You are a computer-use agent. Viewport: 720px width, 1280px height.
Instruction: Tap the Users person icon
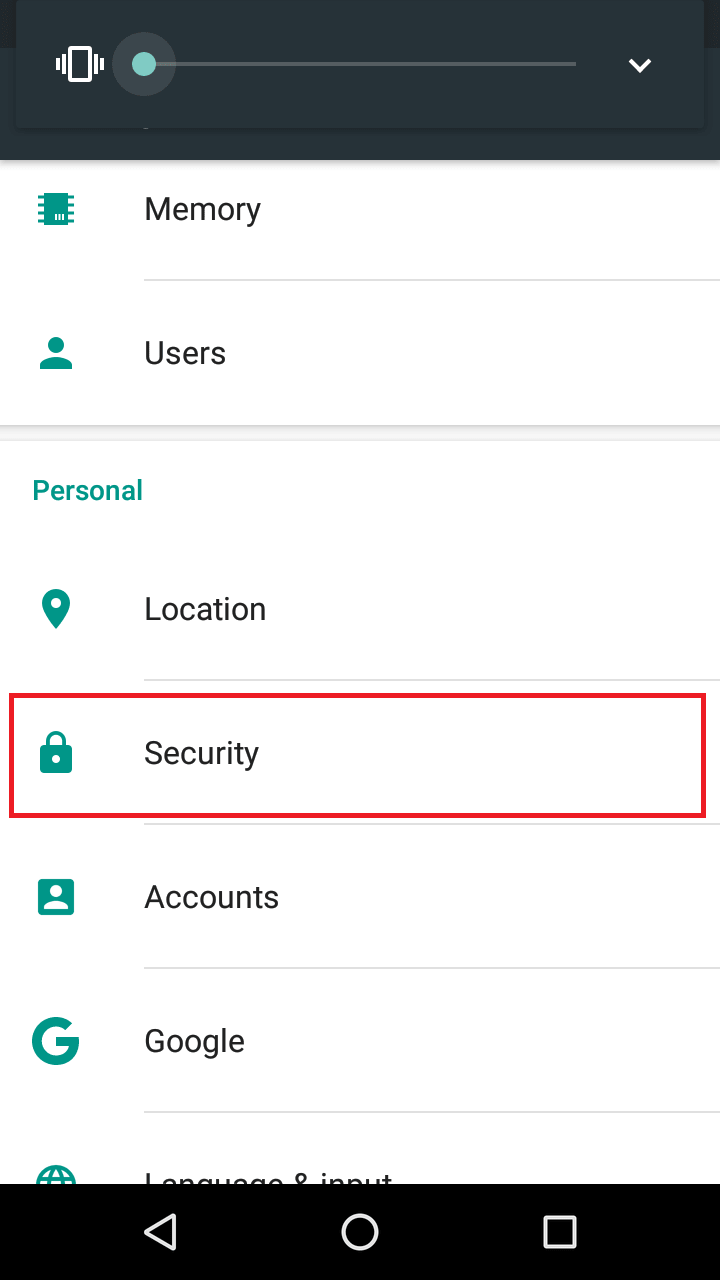tap(56, 353)
